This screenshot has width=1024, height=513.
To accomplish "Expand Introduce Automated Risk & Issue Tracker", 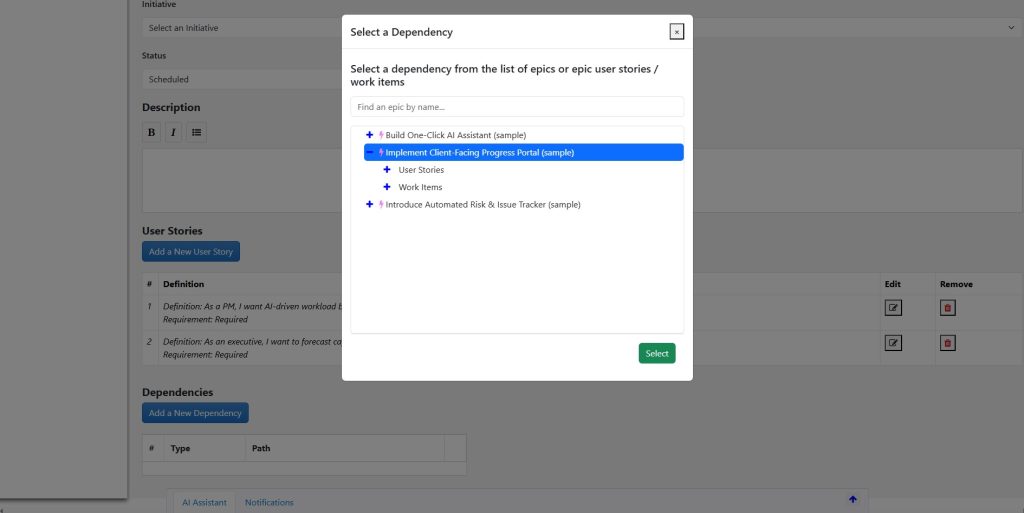I will pos(370,205).
